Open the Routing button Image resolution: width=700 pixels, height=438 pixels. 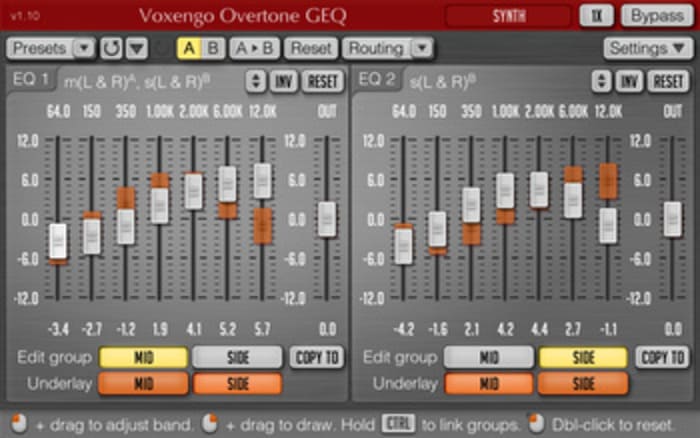point(376,48)
